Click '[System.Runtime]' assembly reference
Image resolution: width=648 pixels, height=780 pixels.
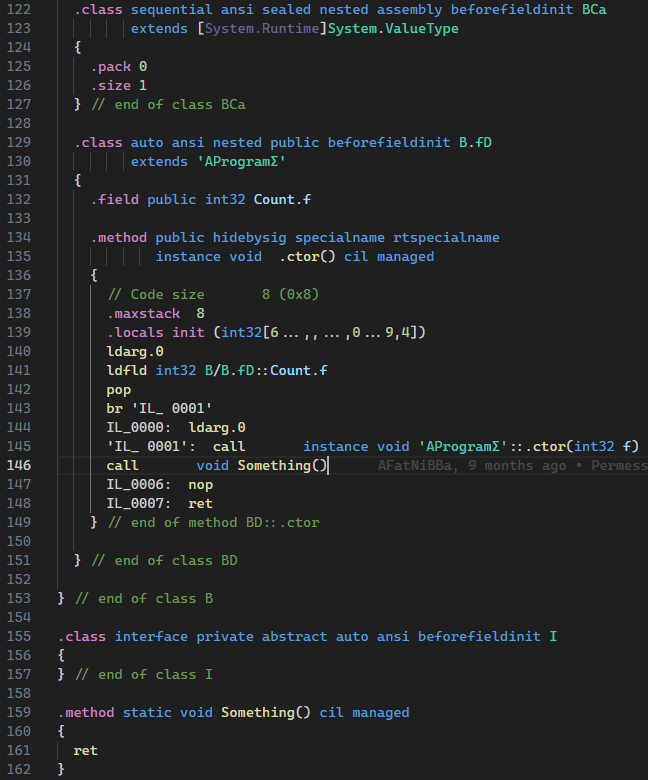click(262, 28)
